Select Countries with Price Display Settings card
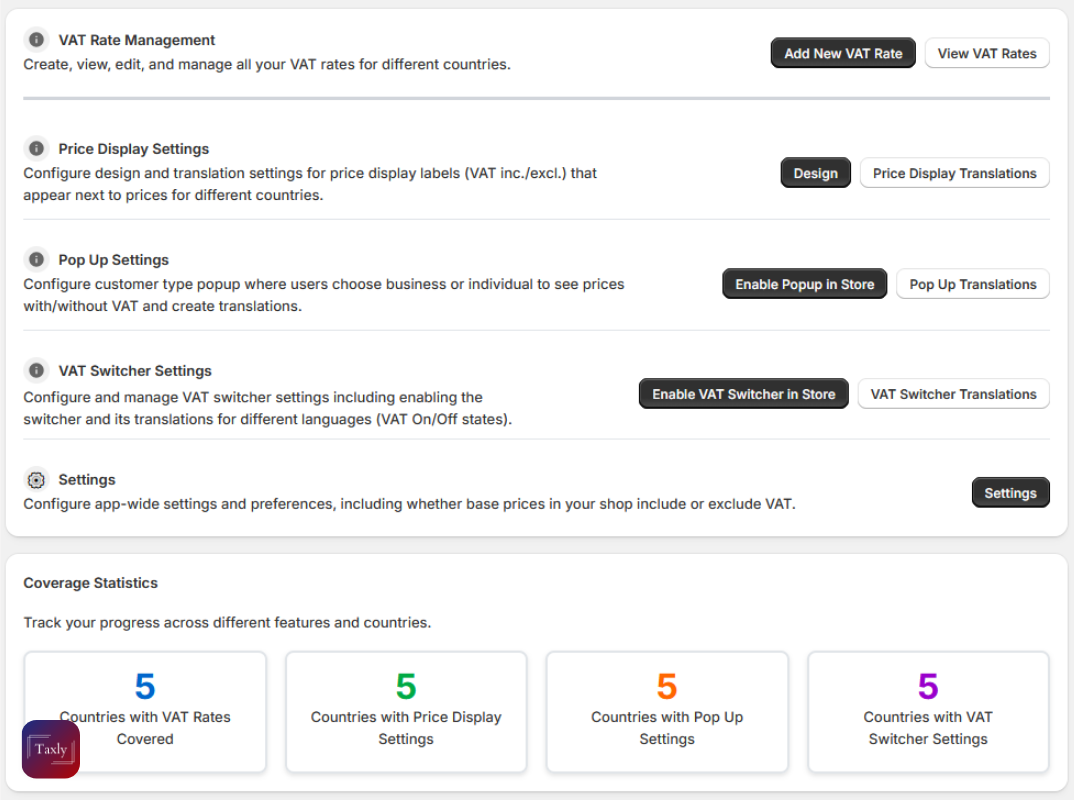The height and width of the screenshot is (800, 1074). click(406, 711)
